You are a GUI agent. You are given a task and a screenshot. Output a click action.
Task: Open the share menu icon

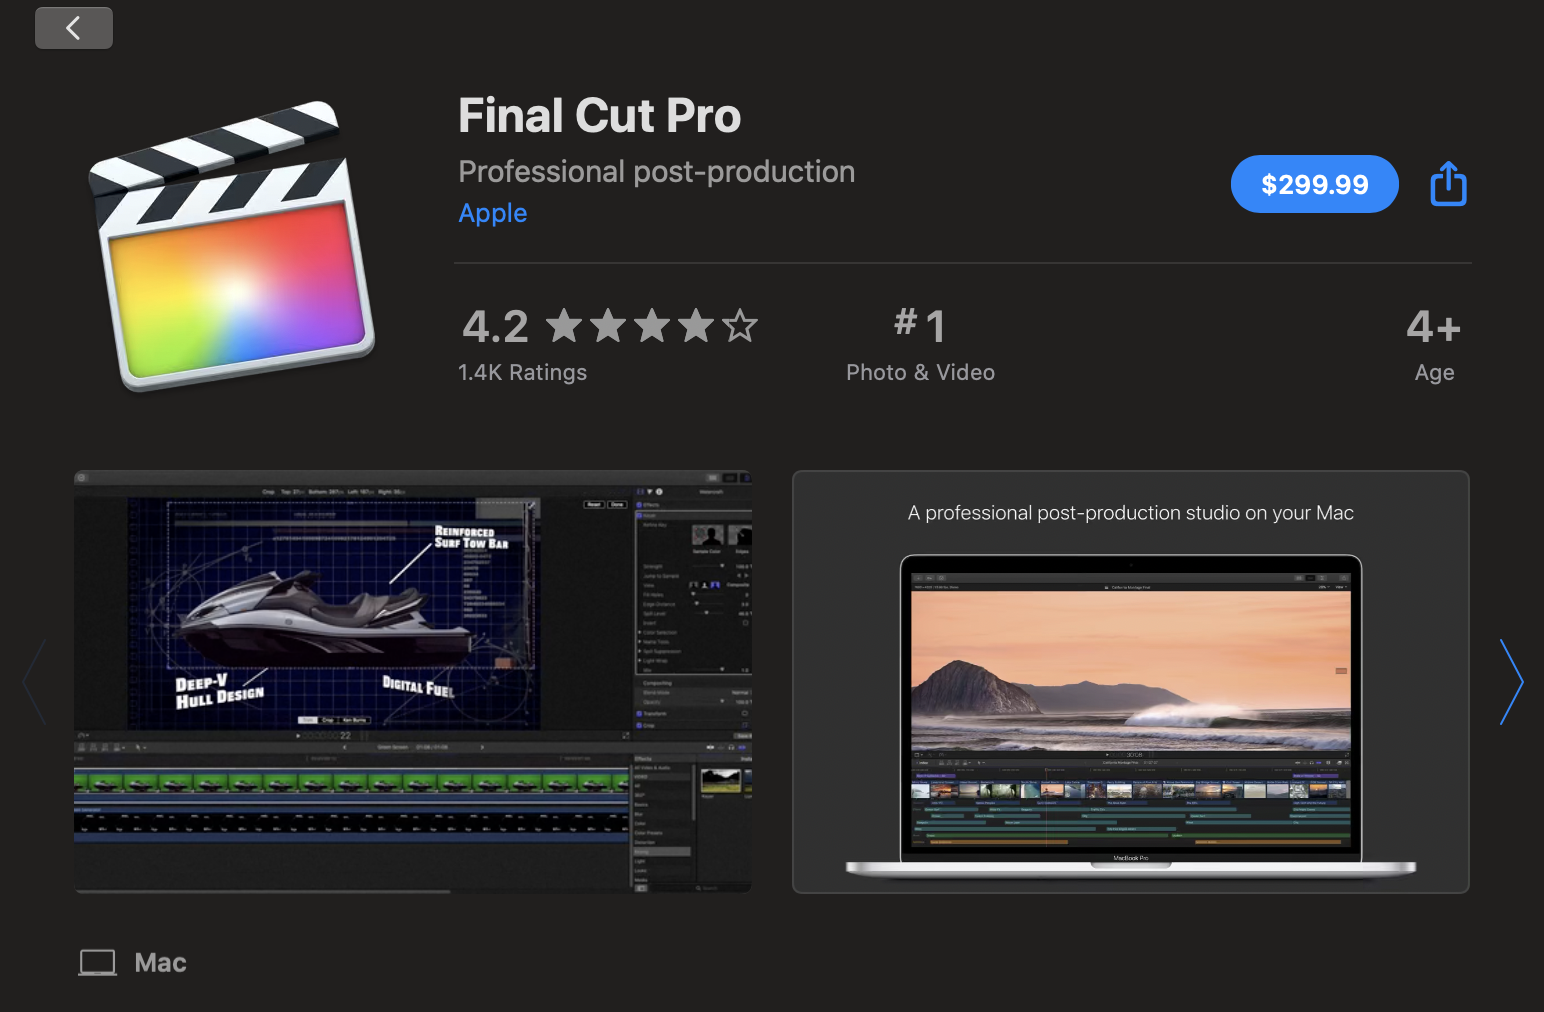point(1448,184)
